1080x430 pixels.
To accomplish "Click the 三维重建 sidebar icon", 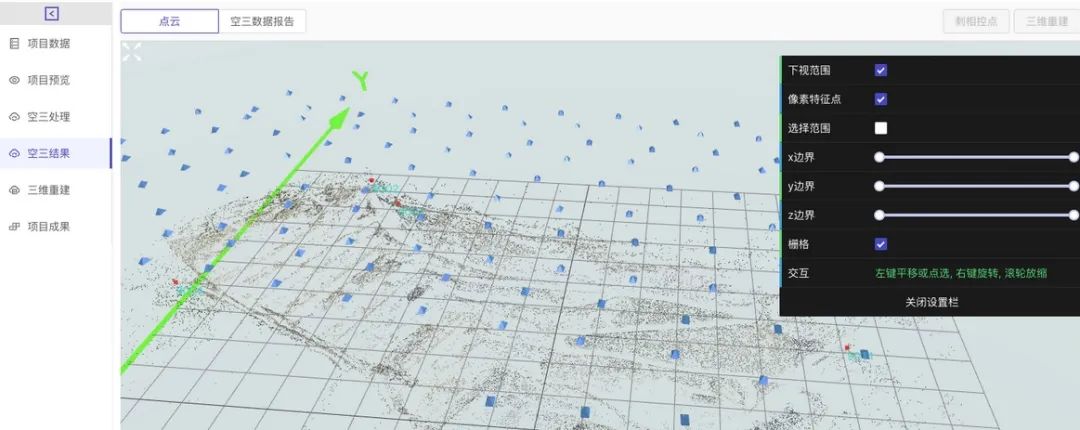I will [x=14, y=190].
